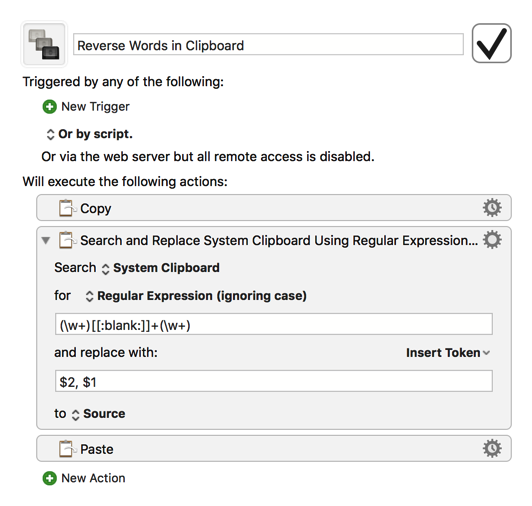Open the Copy action gear menu
The height and width of the screenshot is (506, 532).
pyautogui.click(x=492, y=208)
